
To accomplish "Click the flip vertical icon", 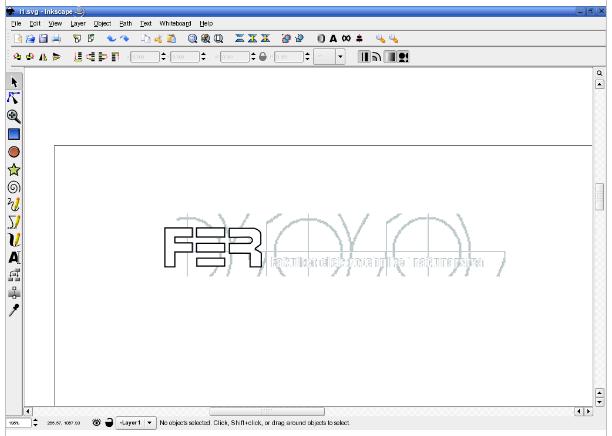I will [x=56, y=57].
